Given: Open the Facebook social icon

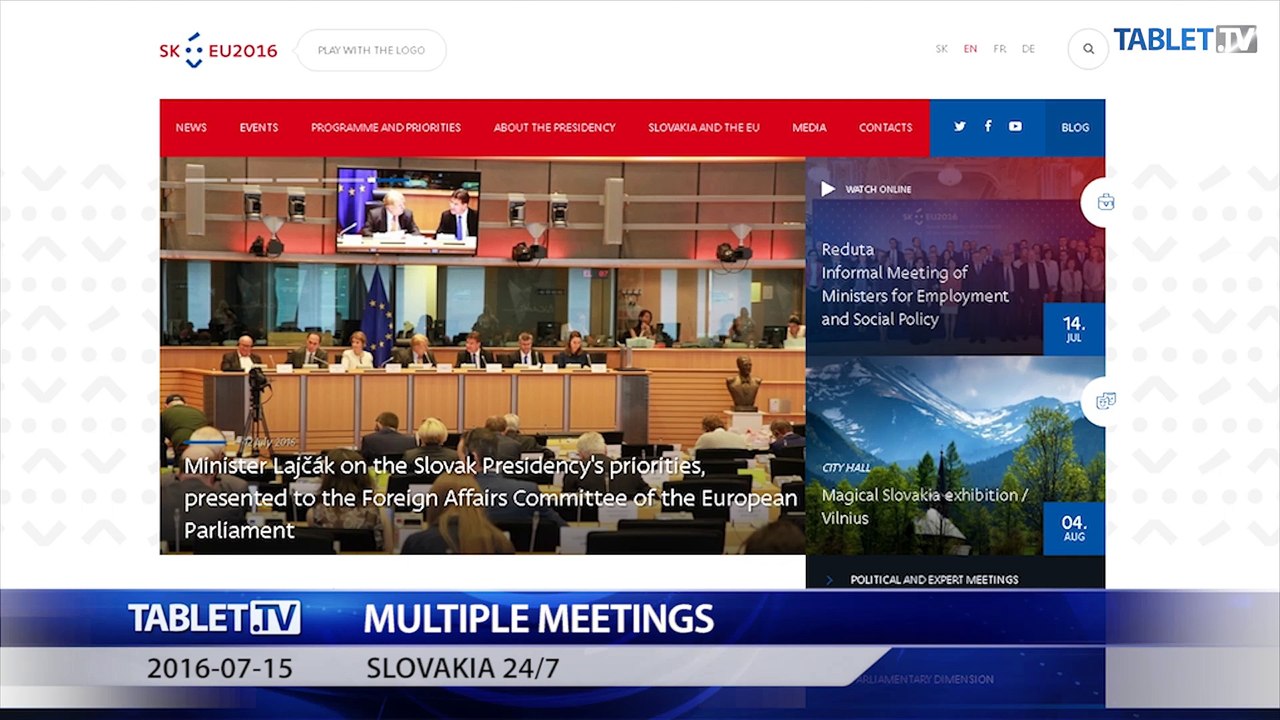Looking at the screenshot, I should tap(988, 126).
